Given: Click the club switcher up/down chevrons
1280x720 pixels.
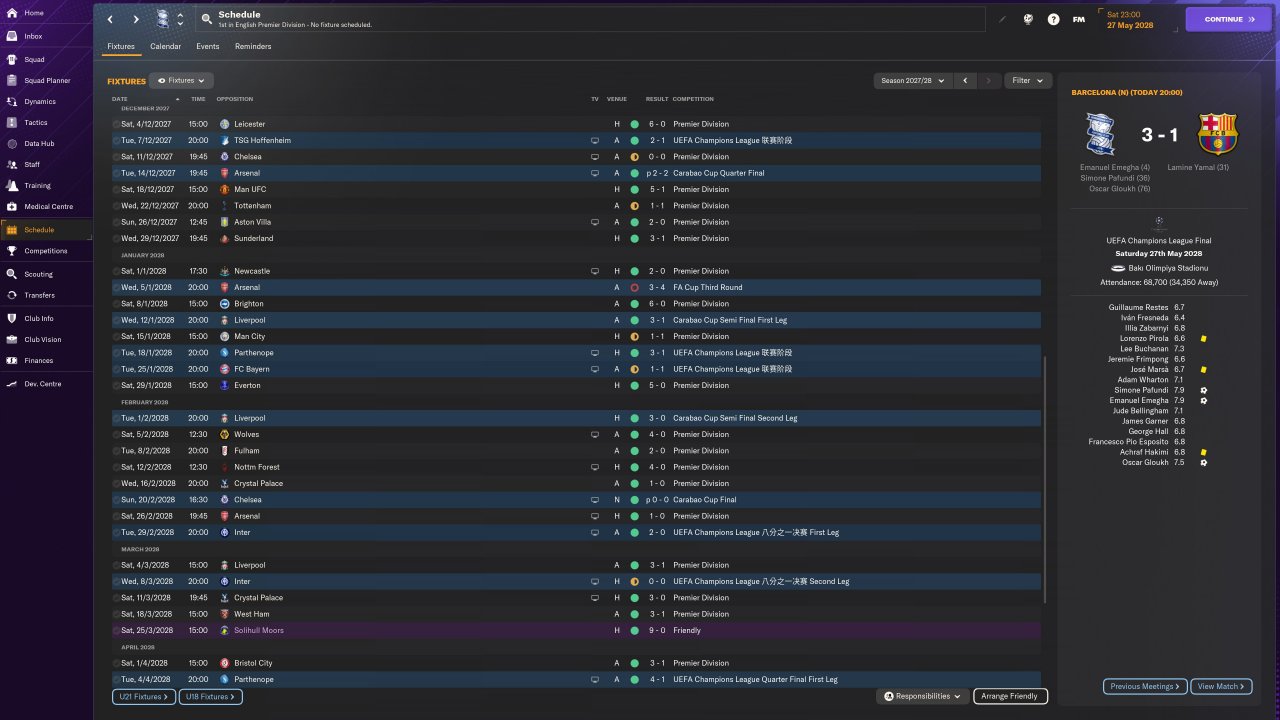Looking at the screenshot, I should point(180,19).
